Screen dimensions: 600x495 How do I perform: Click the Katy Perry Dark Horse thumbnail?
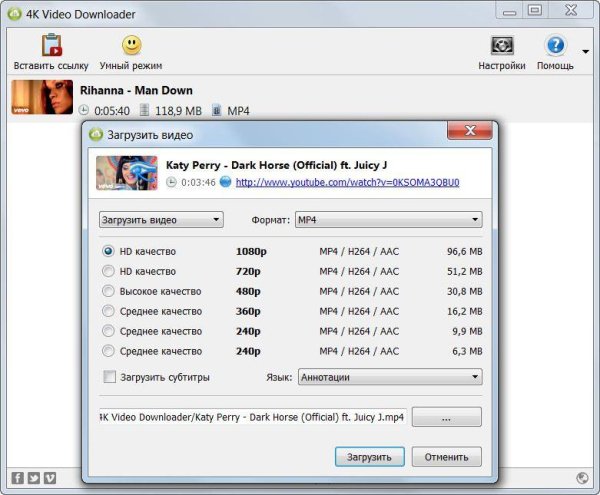(127, 173)
